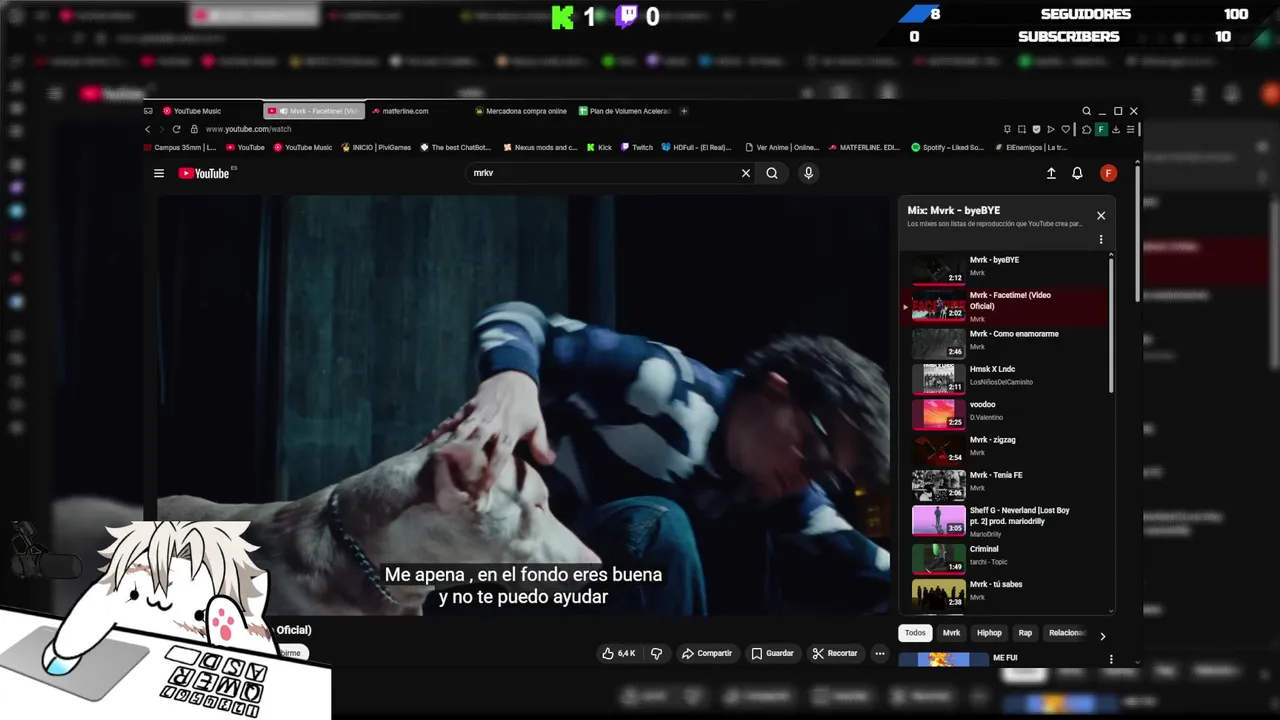1280x720 pixels.
Task: Open the browser downloads icon
Action: (x=1116, y=129)
